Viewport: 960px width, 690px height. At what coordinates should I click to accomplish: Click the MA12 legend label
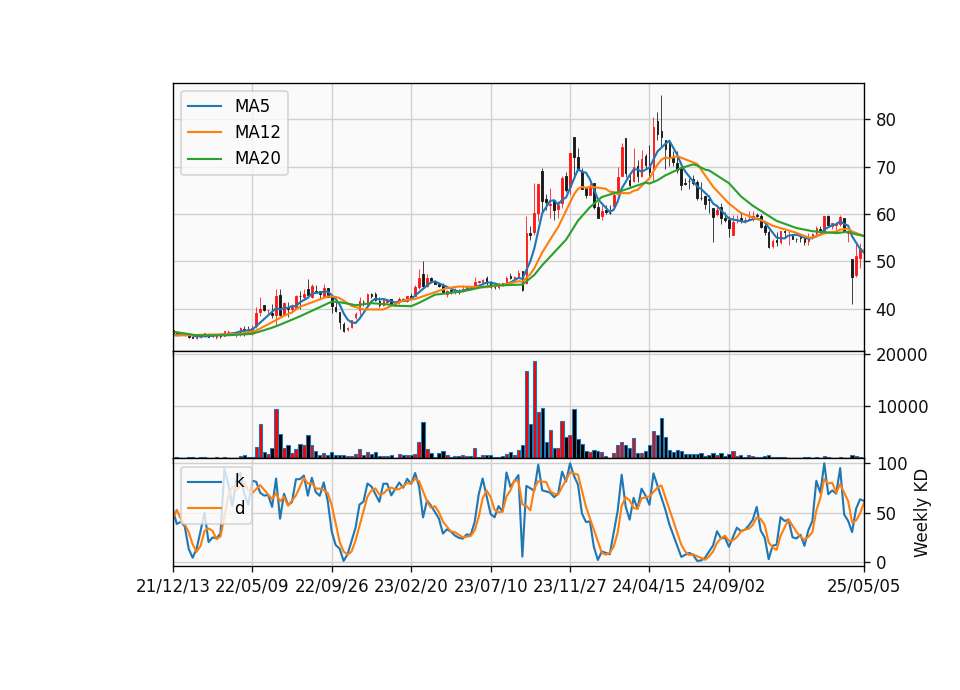click(x=257, y=132)
